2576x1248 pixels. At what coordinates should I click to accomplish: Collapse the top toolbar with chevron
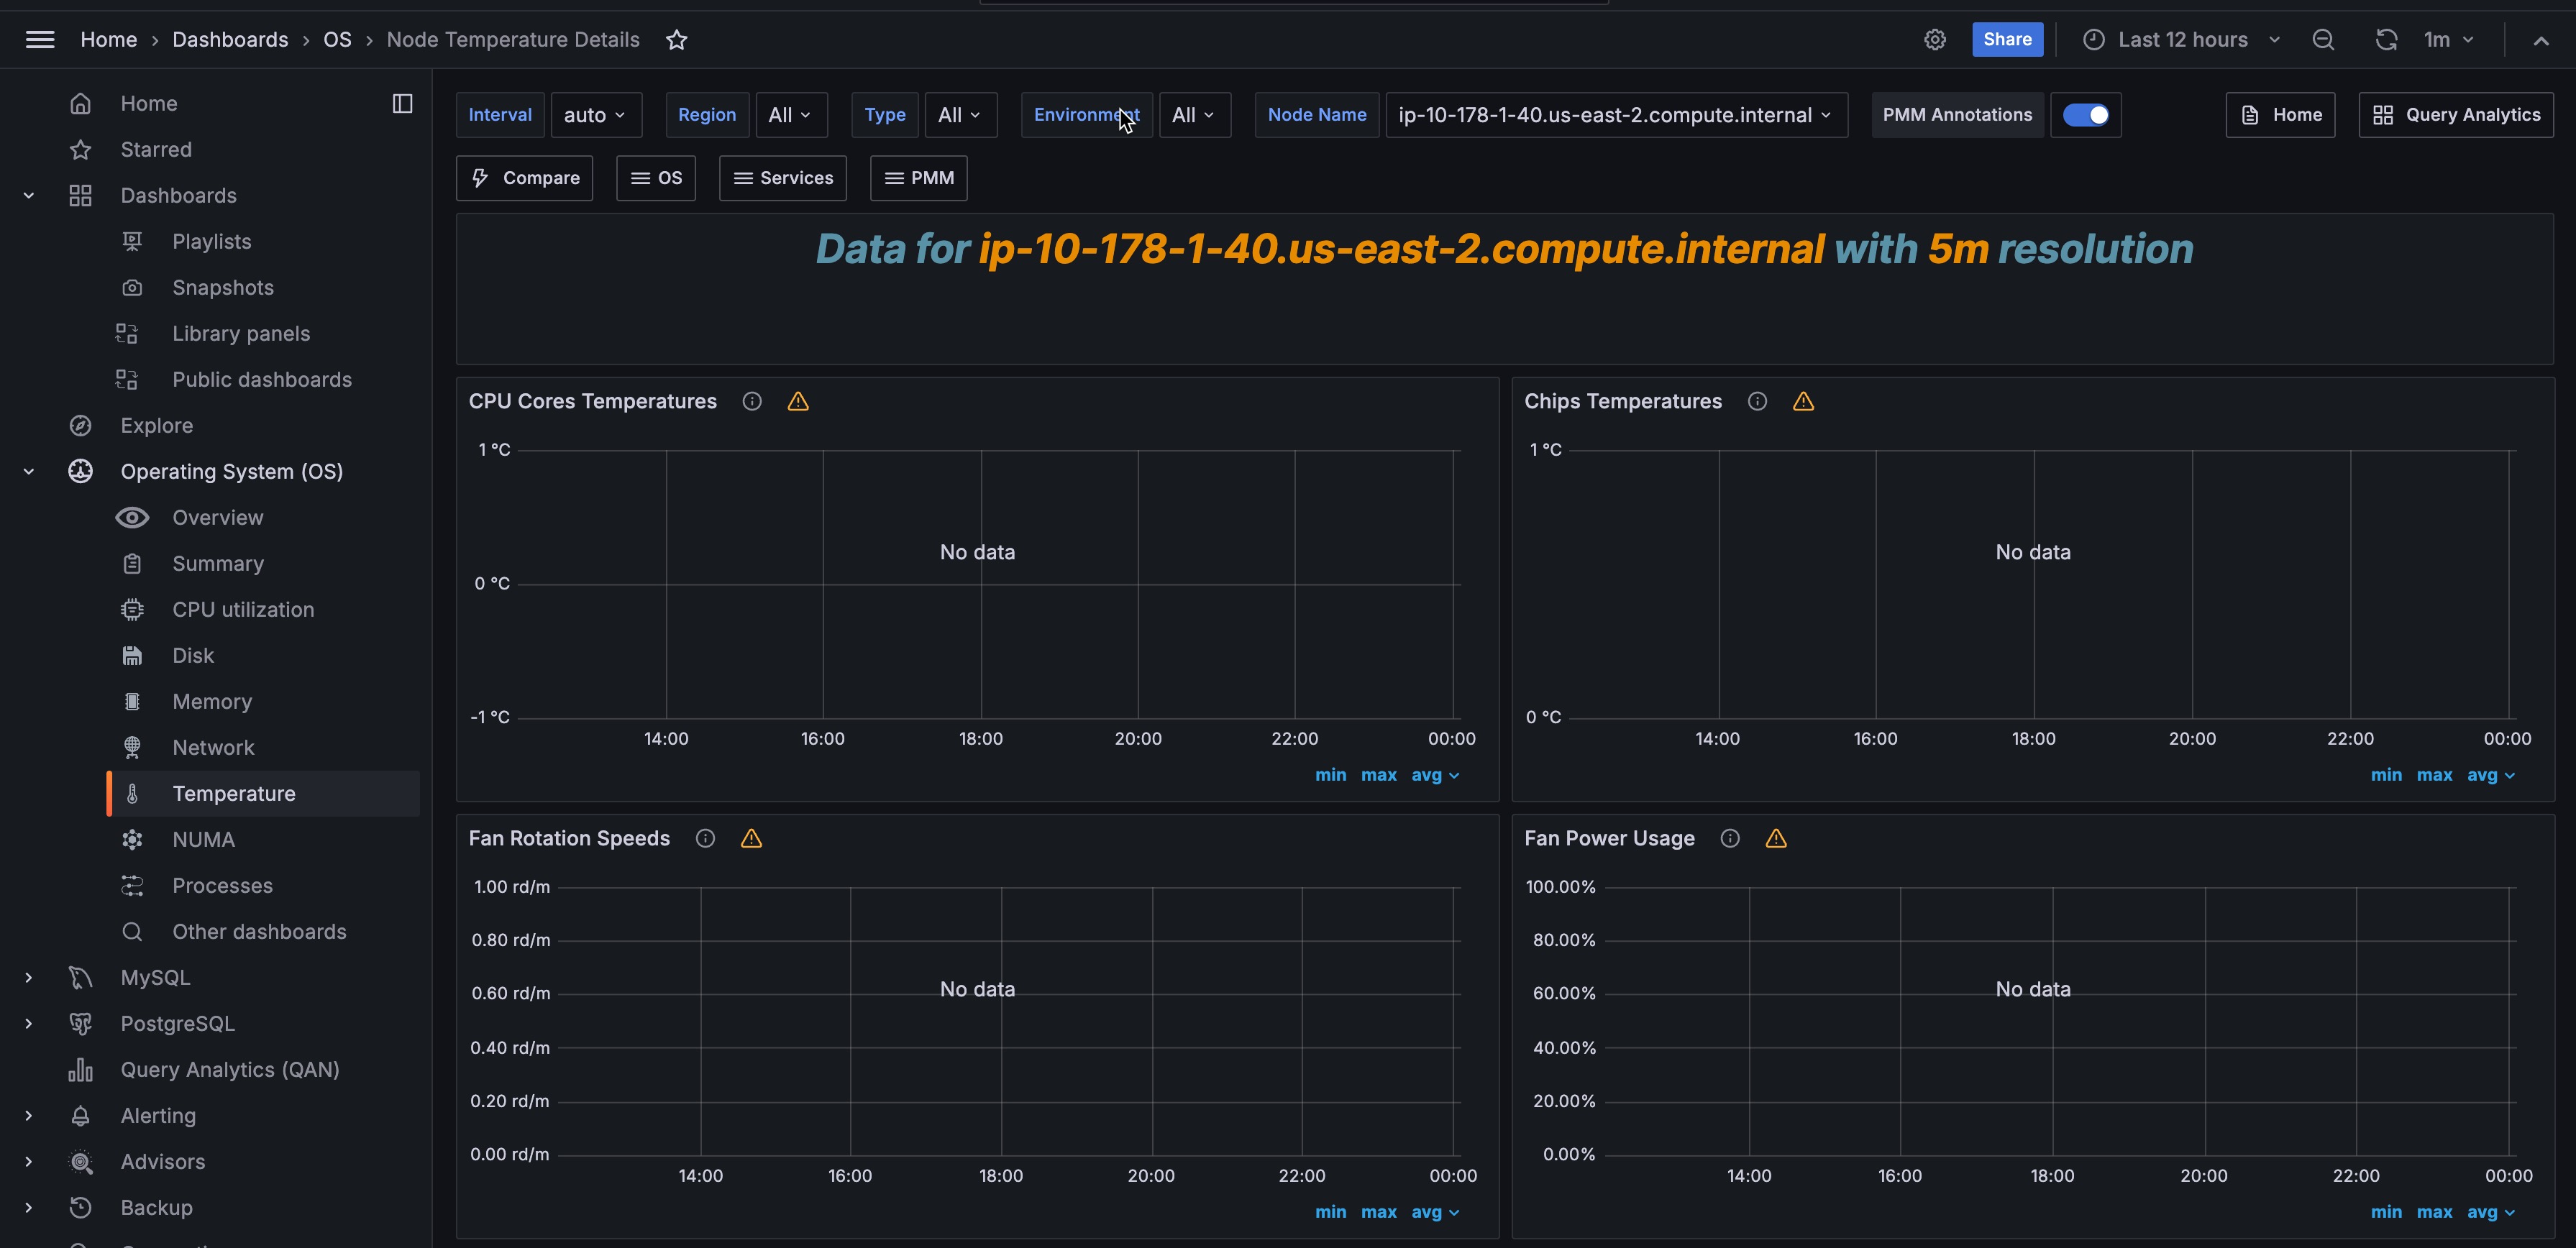click(x=2541, y=40)
